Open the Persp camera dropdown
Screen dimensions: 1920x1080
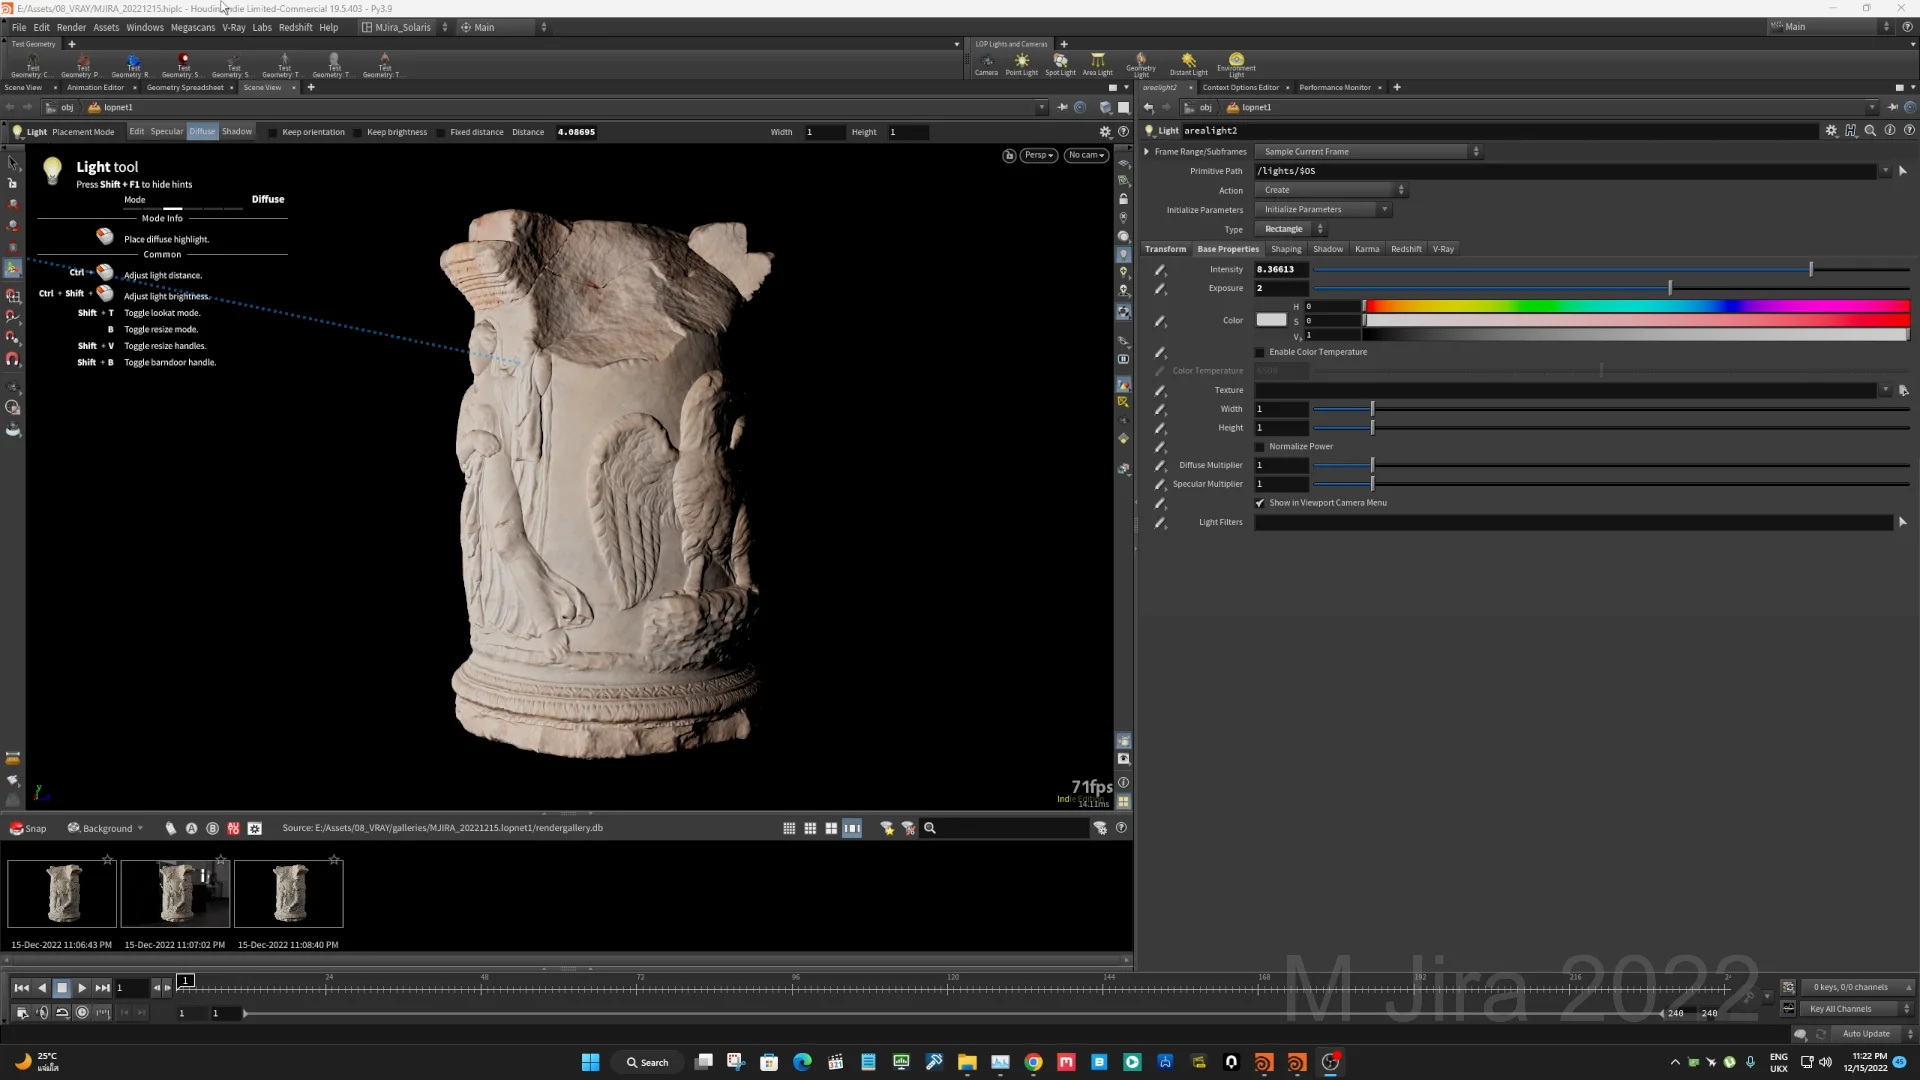click(x=1039, y=155)
